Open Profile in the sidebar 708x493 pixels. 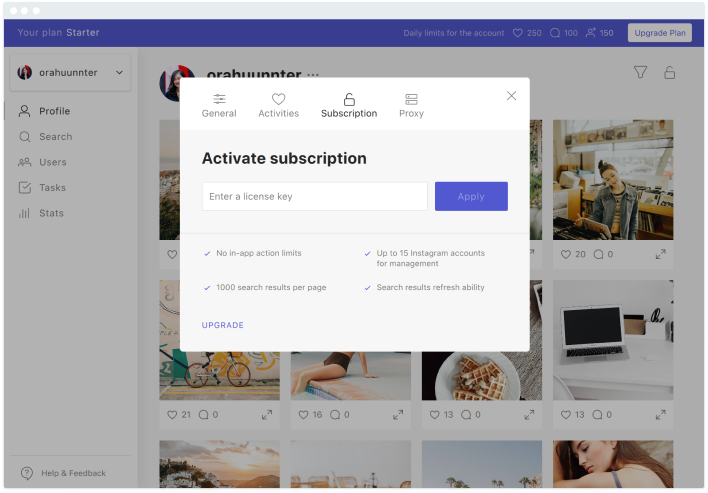tap(44, 111)
